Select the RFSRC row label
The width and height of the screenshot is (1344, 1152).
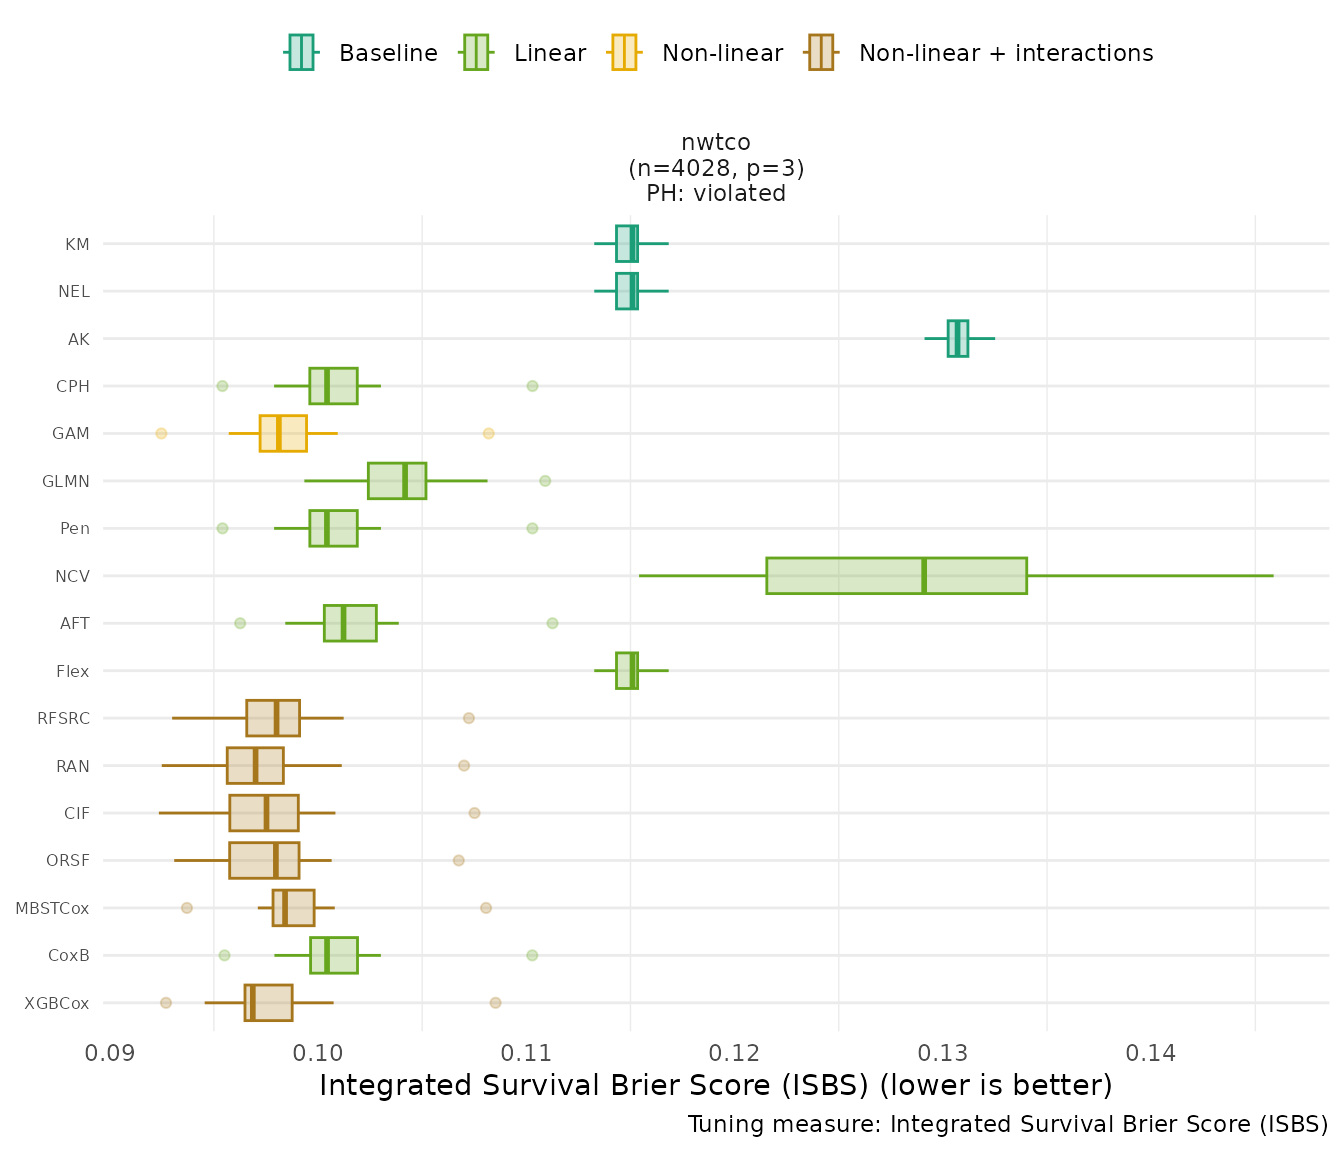point(63,719)
